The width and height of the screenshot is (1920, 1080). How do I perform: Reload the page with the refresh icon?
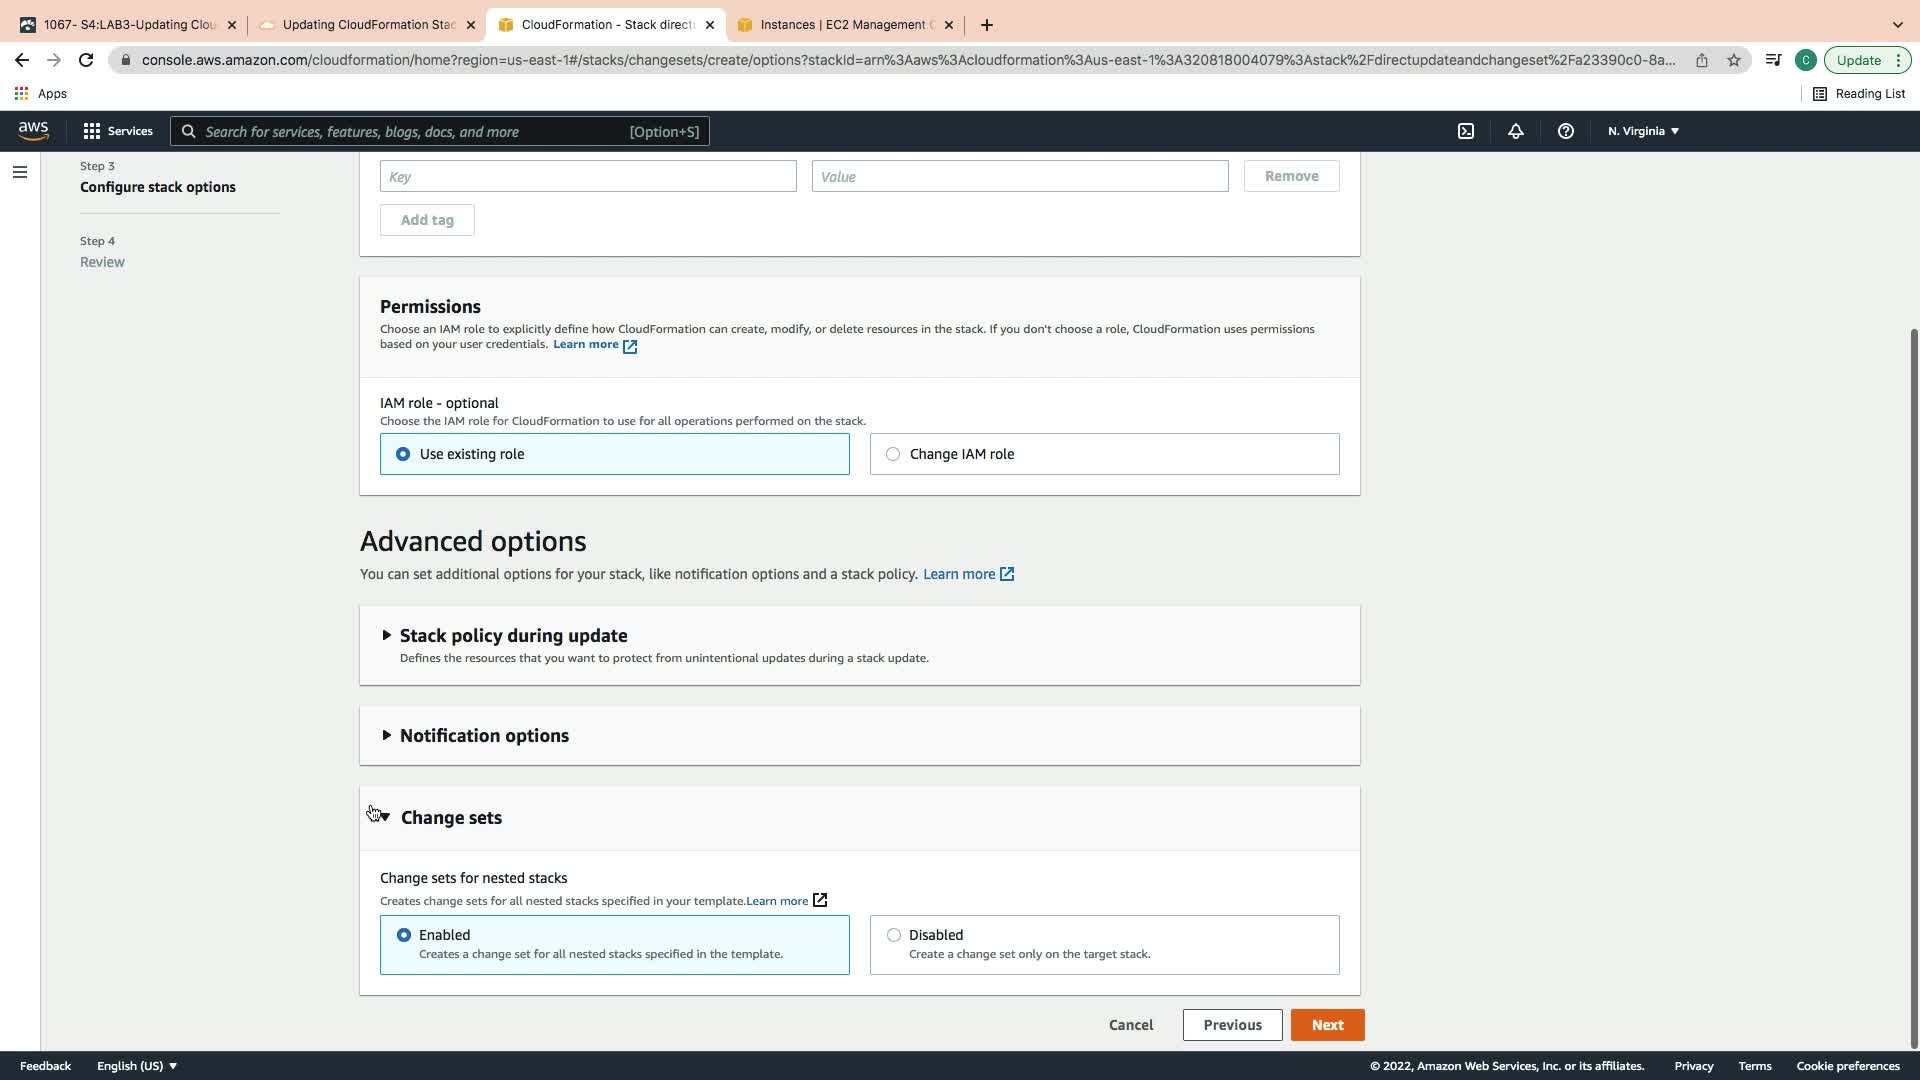[86, 60]
